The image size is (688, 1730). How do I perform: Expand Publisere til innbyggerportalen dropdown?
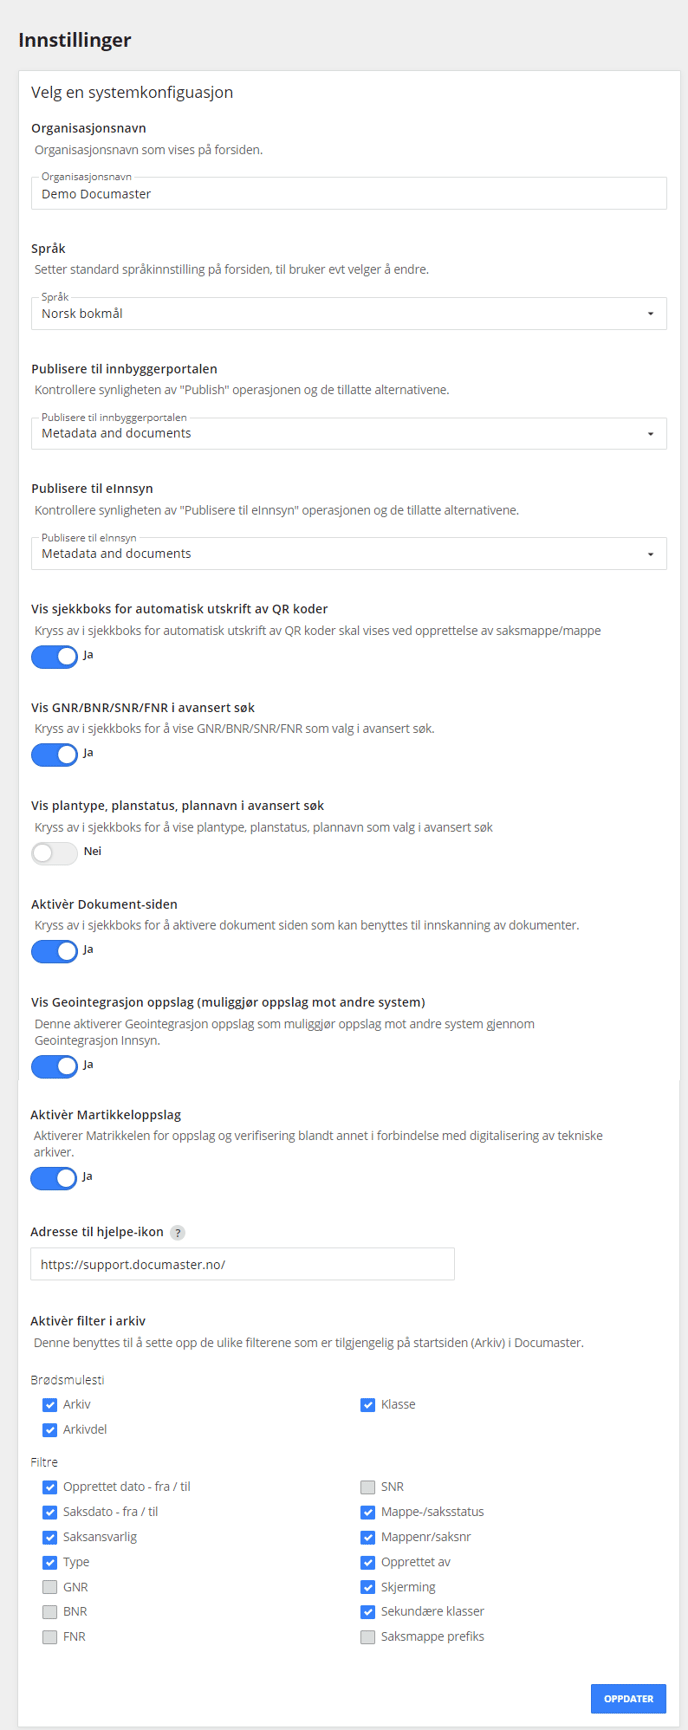[349, 434]
